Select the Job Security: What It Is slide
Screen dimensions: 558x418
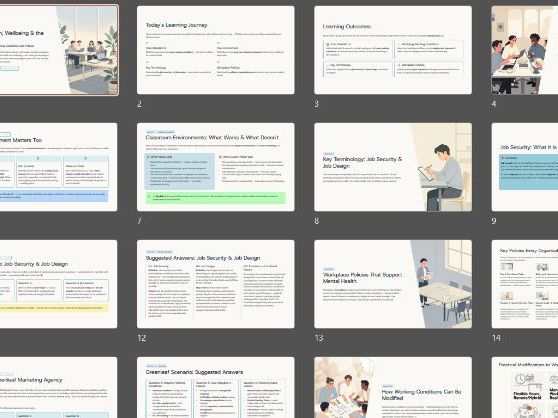[525, 167]
